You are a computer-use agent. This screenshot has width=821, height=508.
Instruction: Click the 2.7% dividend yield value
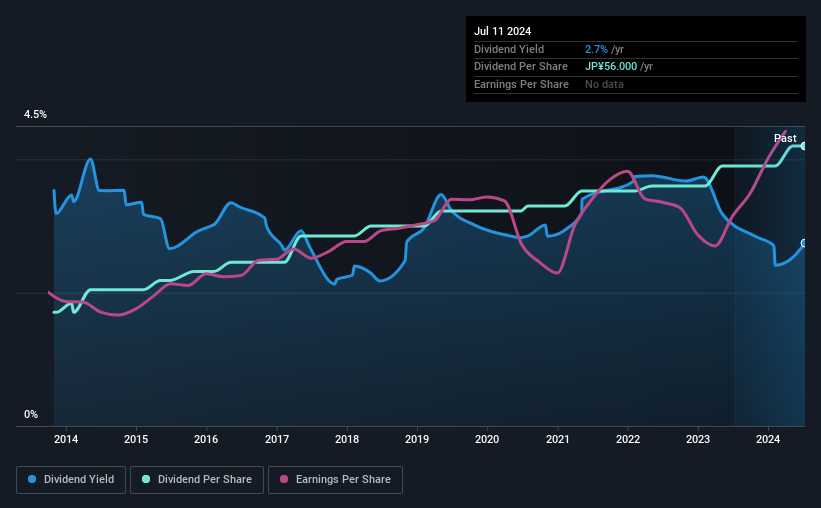pos(596,49)
